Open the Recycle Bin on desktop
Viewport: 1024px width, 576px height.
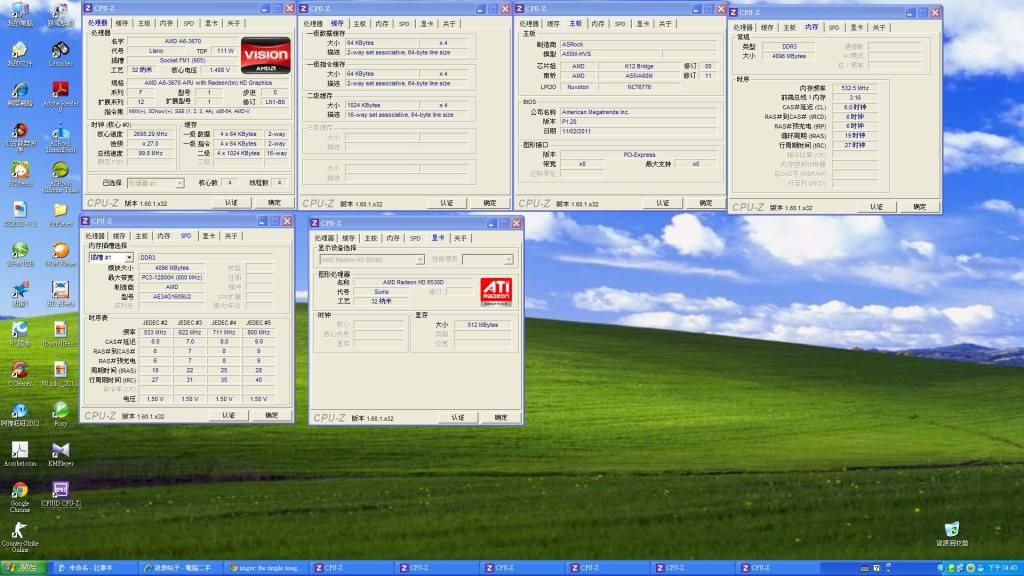(951, 530)
